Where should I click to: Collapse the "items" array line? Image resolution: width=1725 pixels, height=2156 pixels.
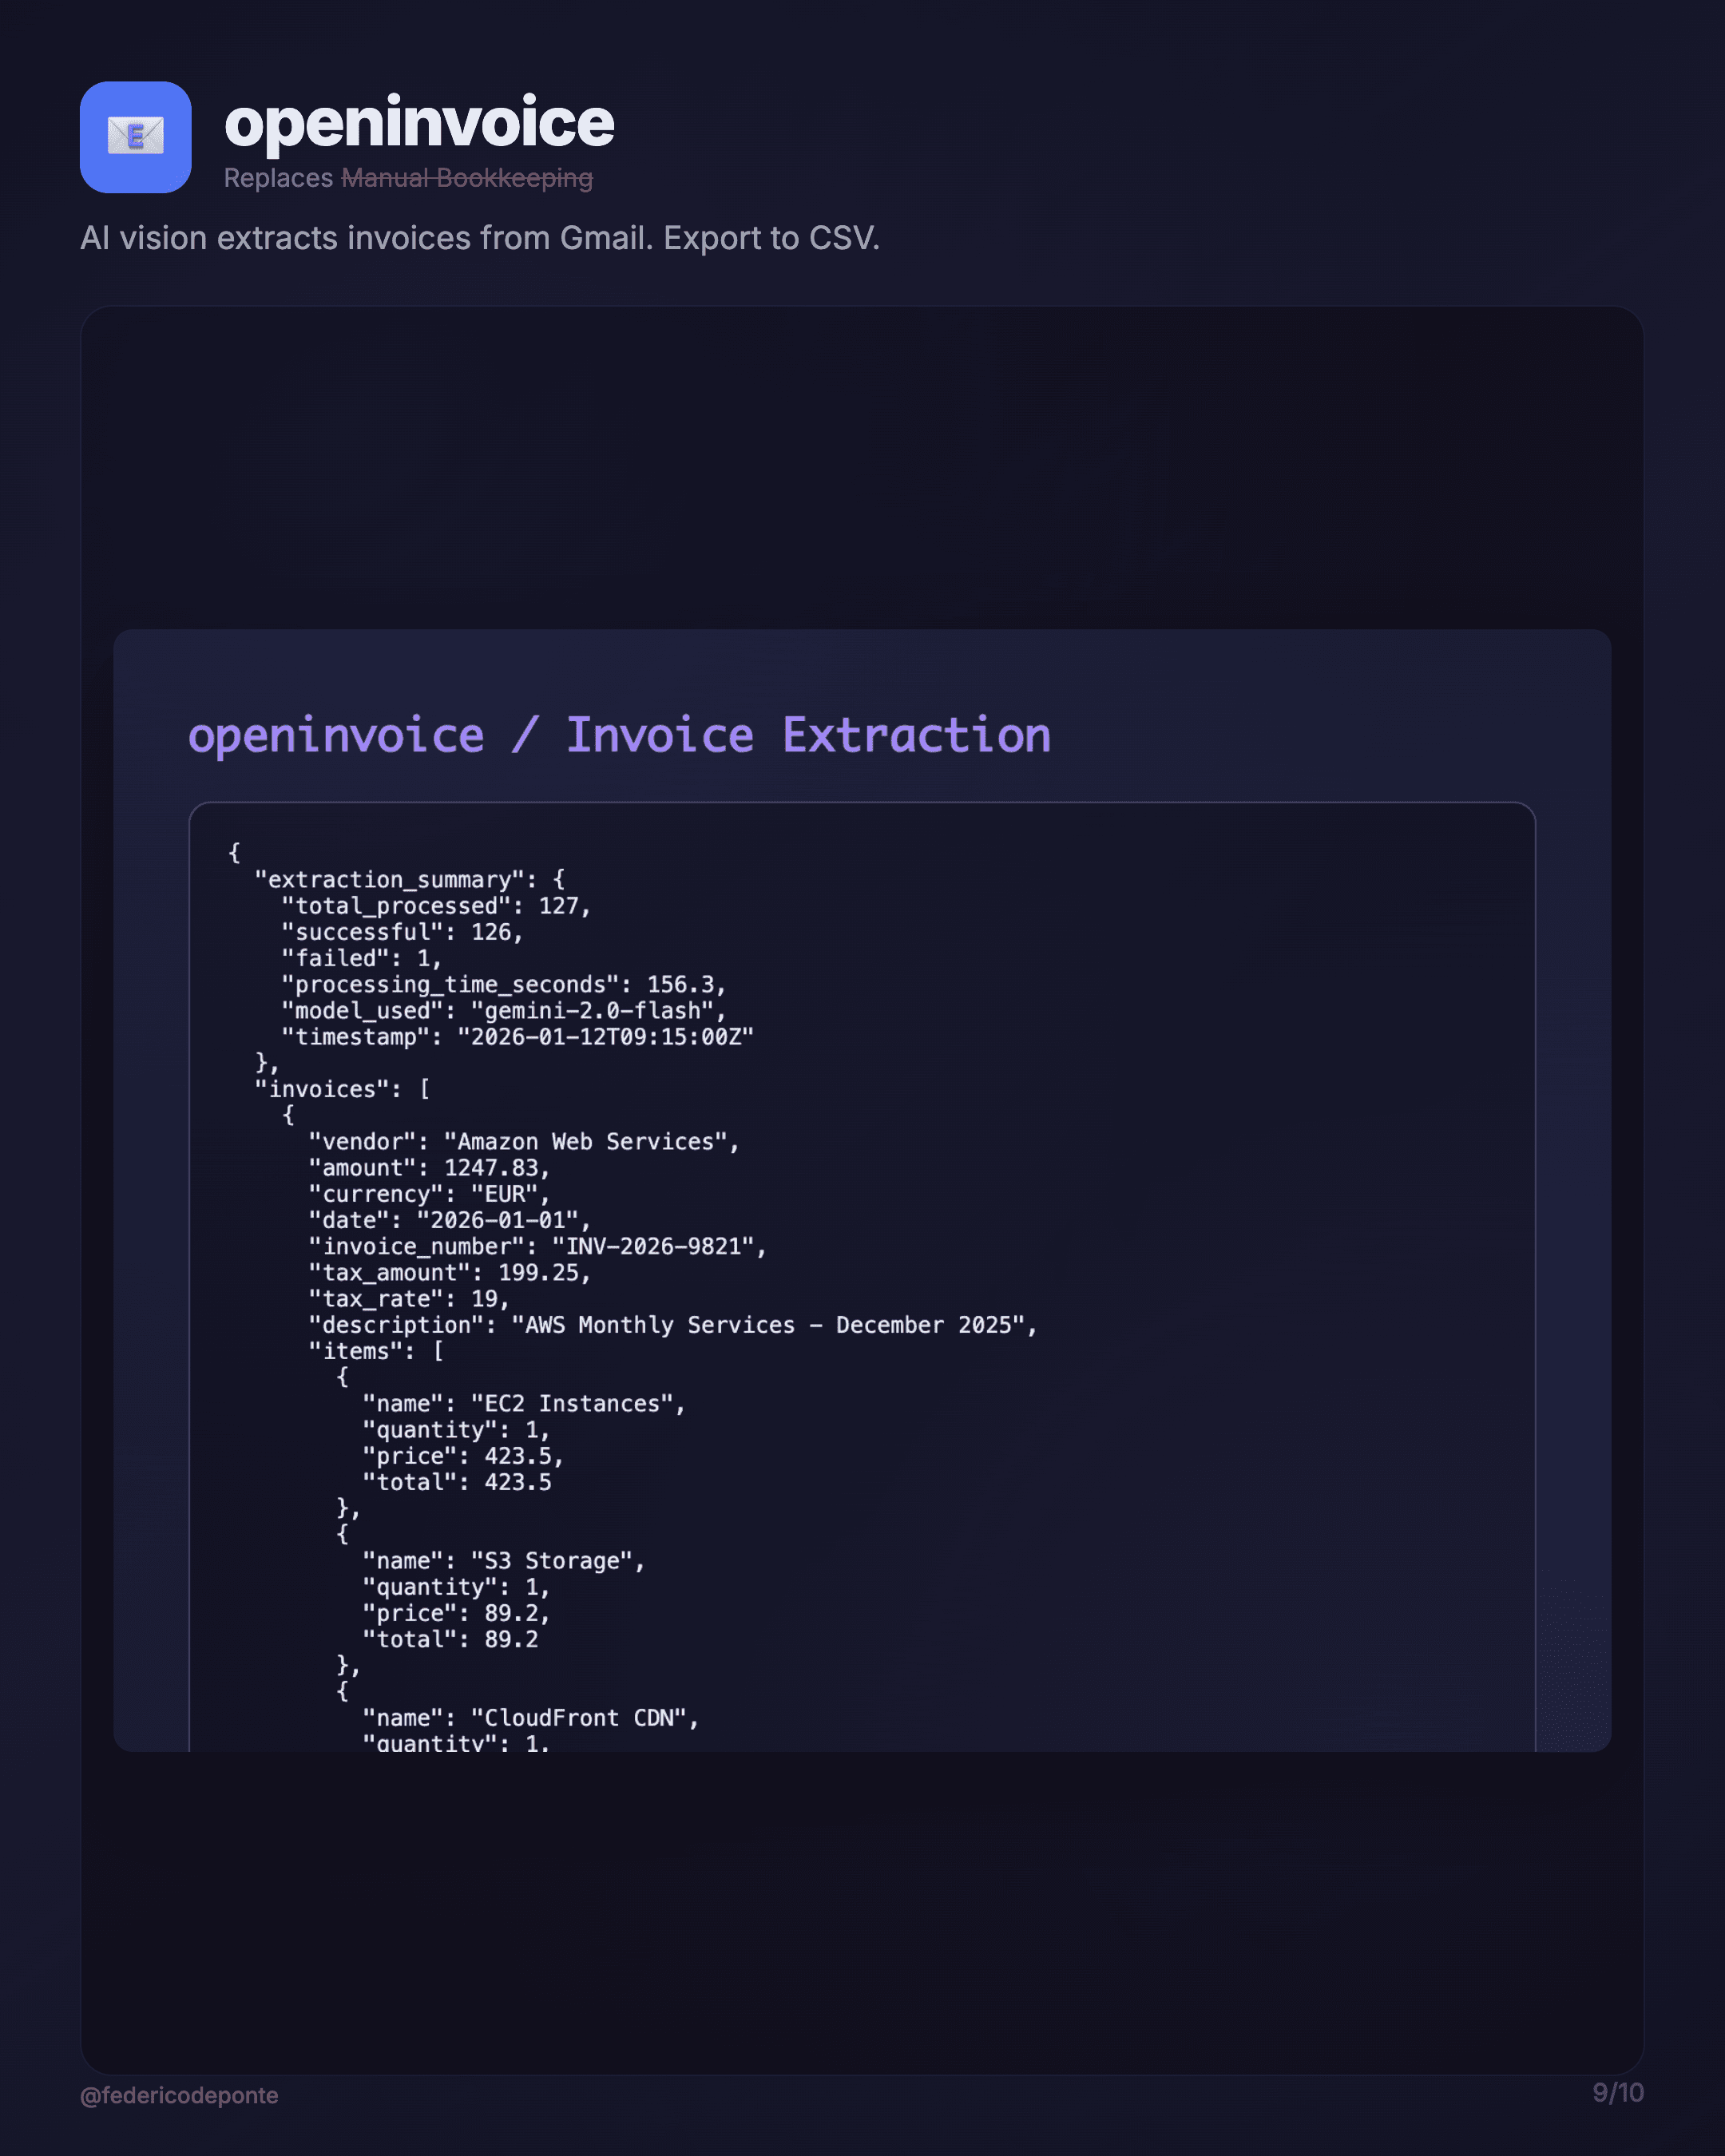pyautogui.click(x=376, y=1350)
